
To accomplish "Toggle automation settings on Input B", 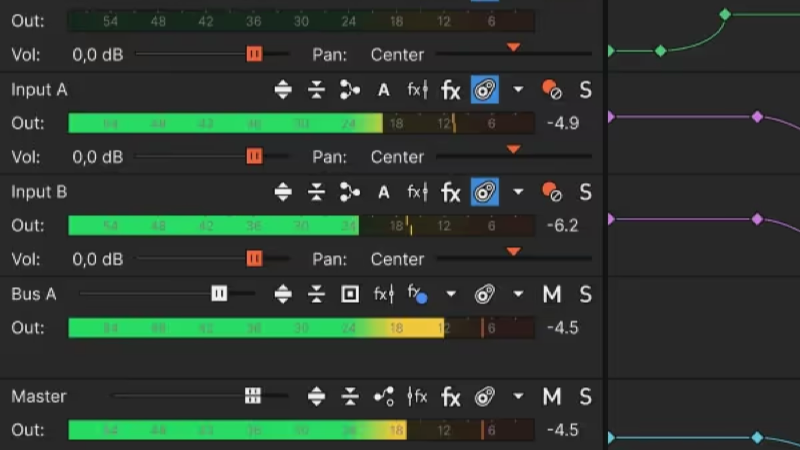I will click(x=485, y=192).
